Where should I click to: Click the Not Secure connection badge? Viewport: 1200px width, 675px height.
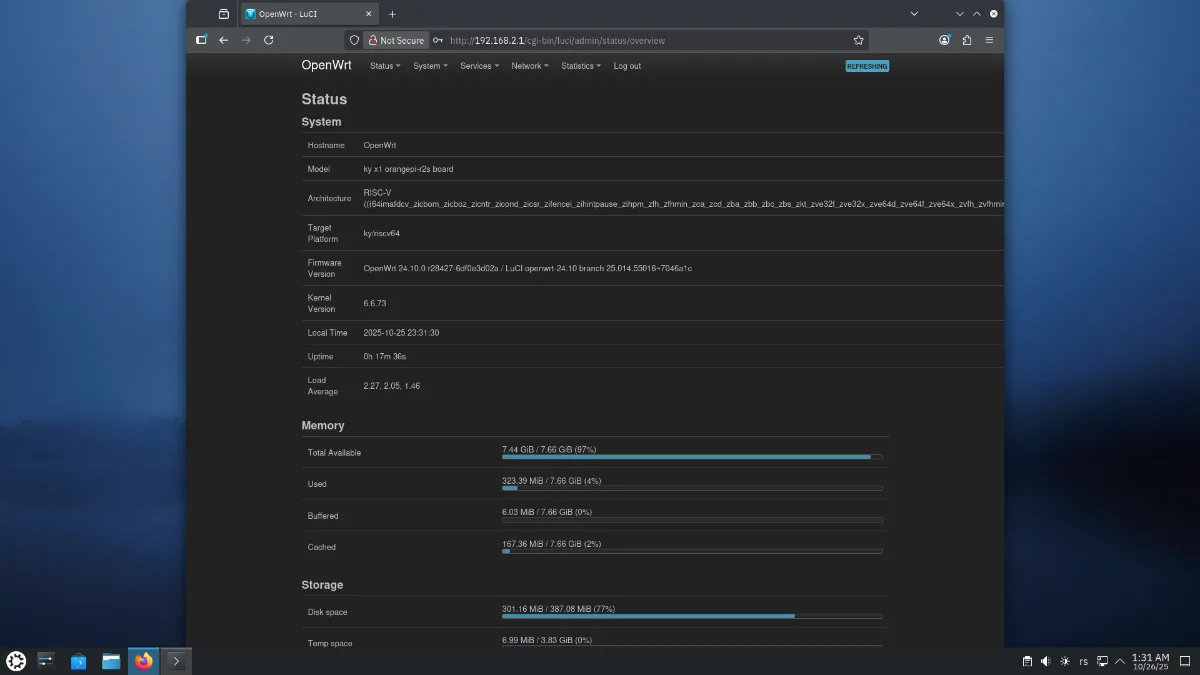click(396, 41)
